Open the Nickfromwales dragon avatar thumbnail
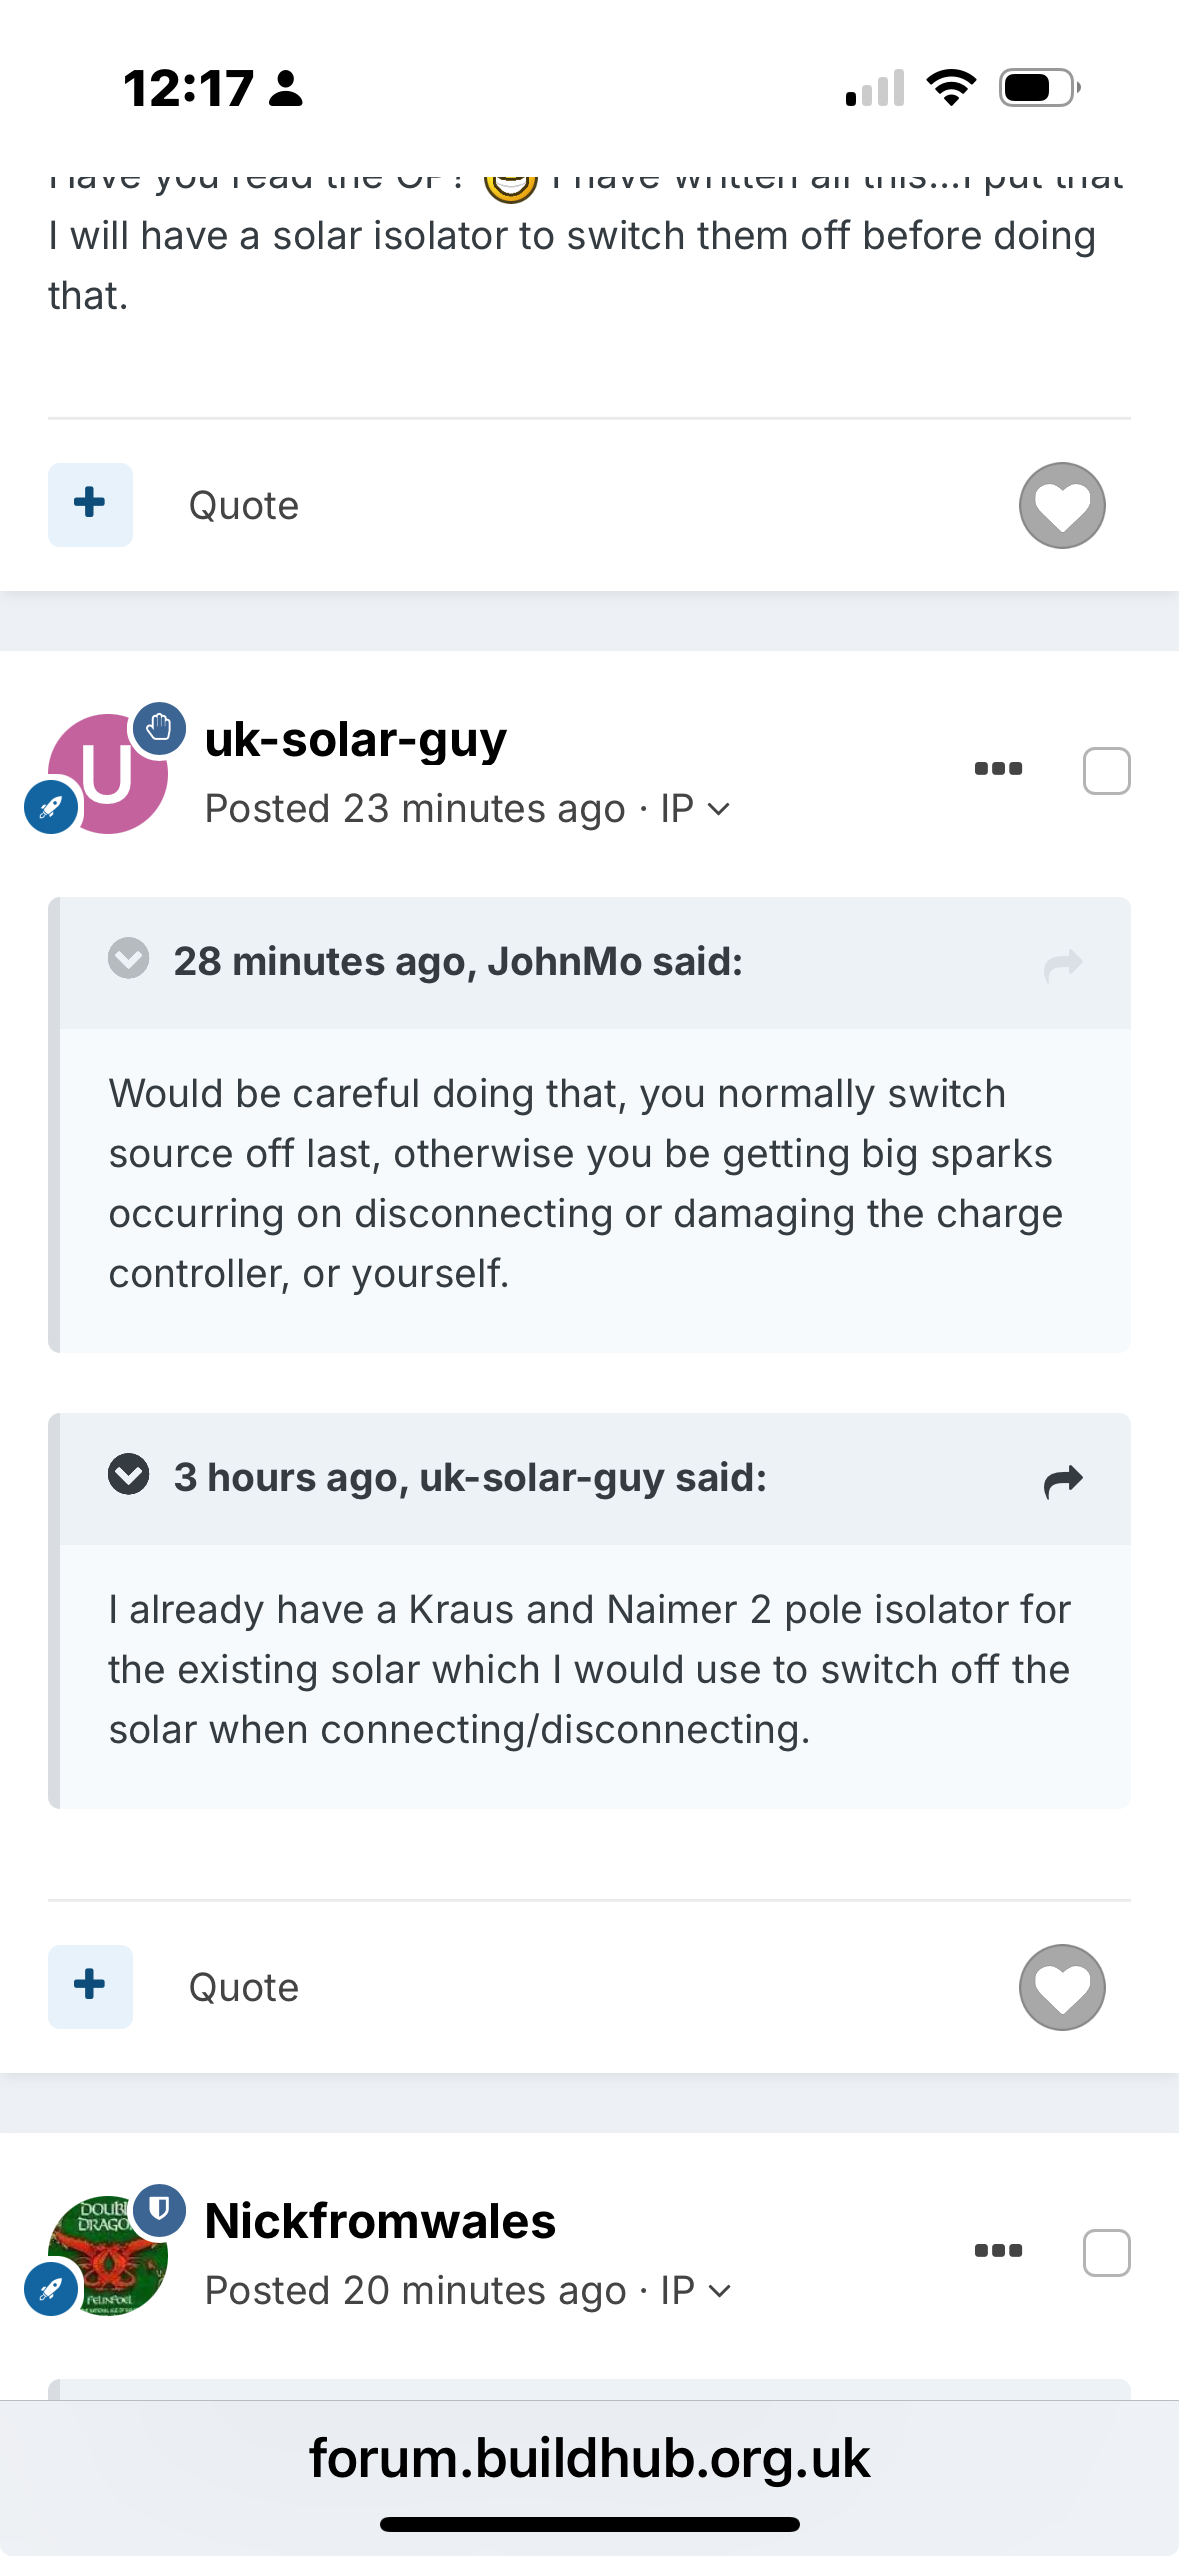This screenshot has height=2556, width=1179. [108, 2255]
